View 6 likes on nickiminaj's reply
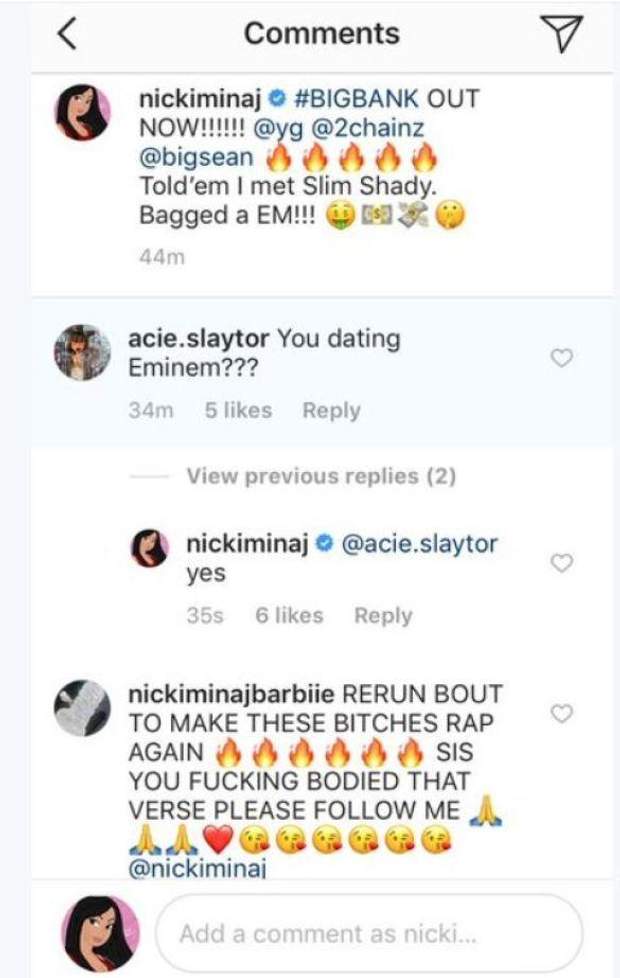The image size is (620, 978). pos(290,616)
